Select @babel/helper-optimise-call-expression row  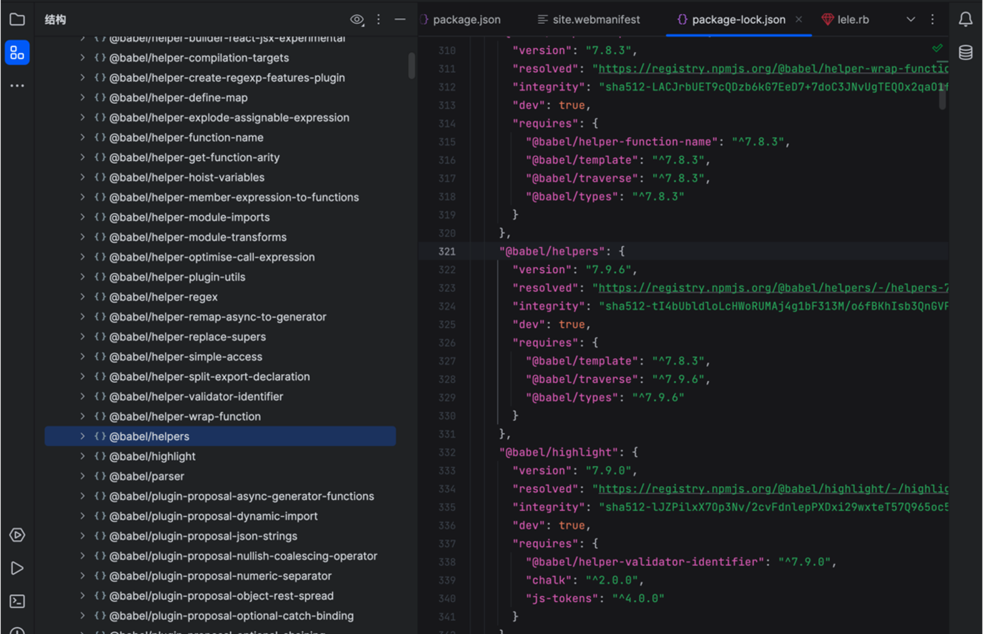220,257
